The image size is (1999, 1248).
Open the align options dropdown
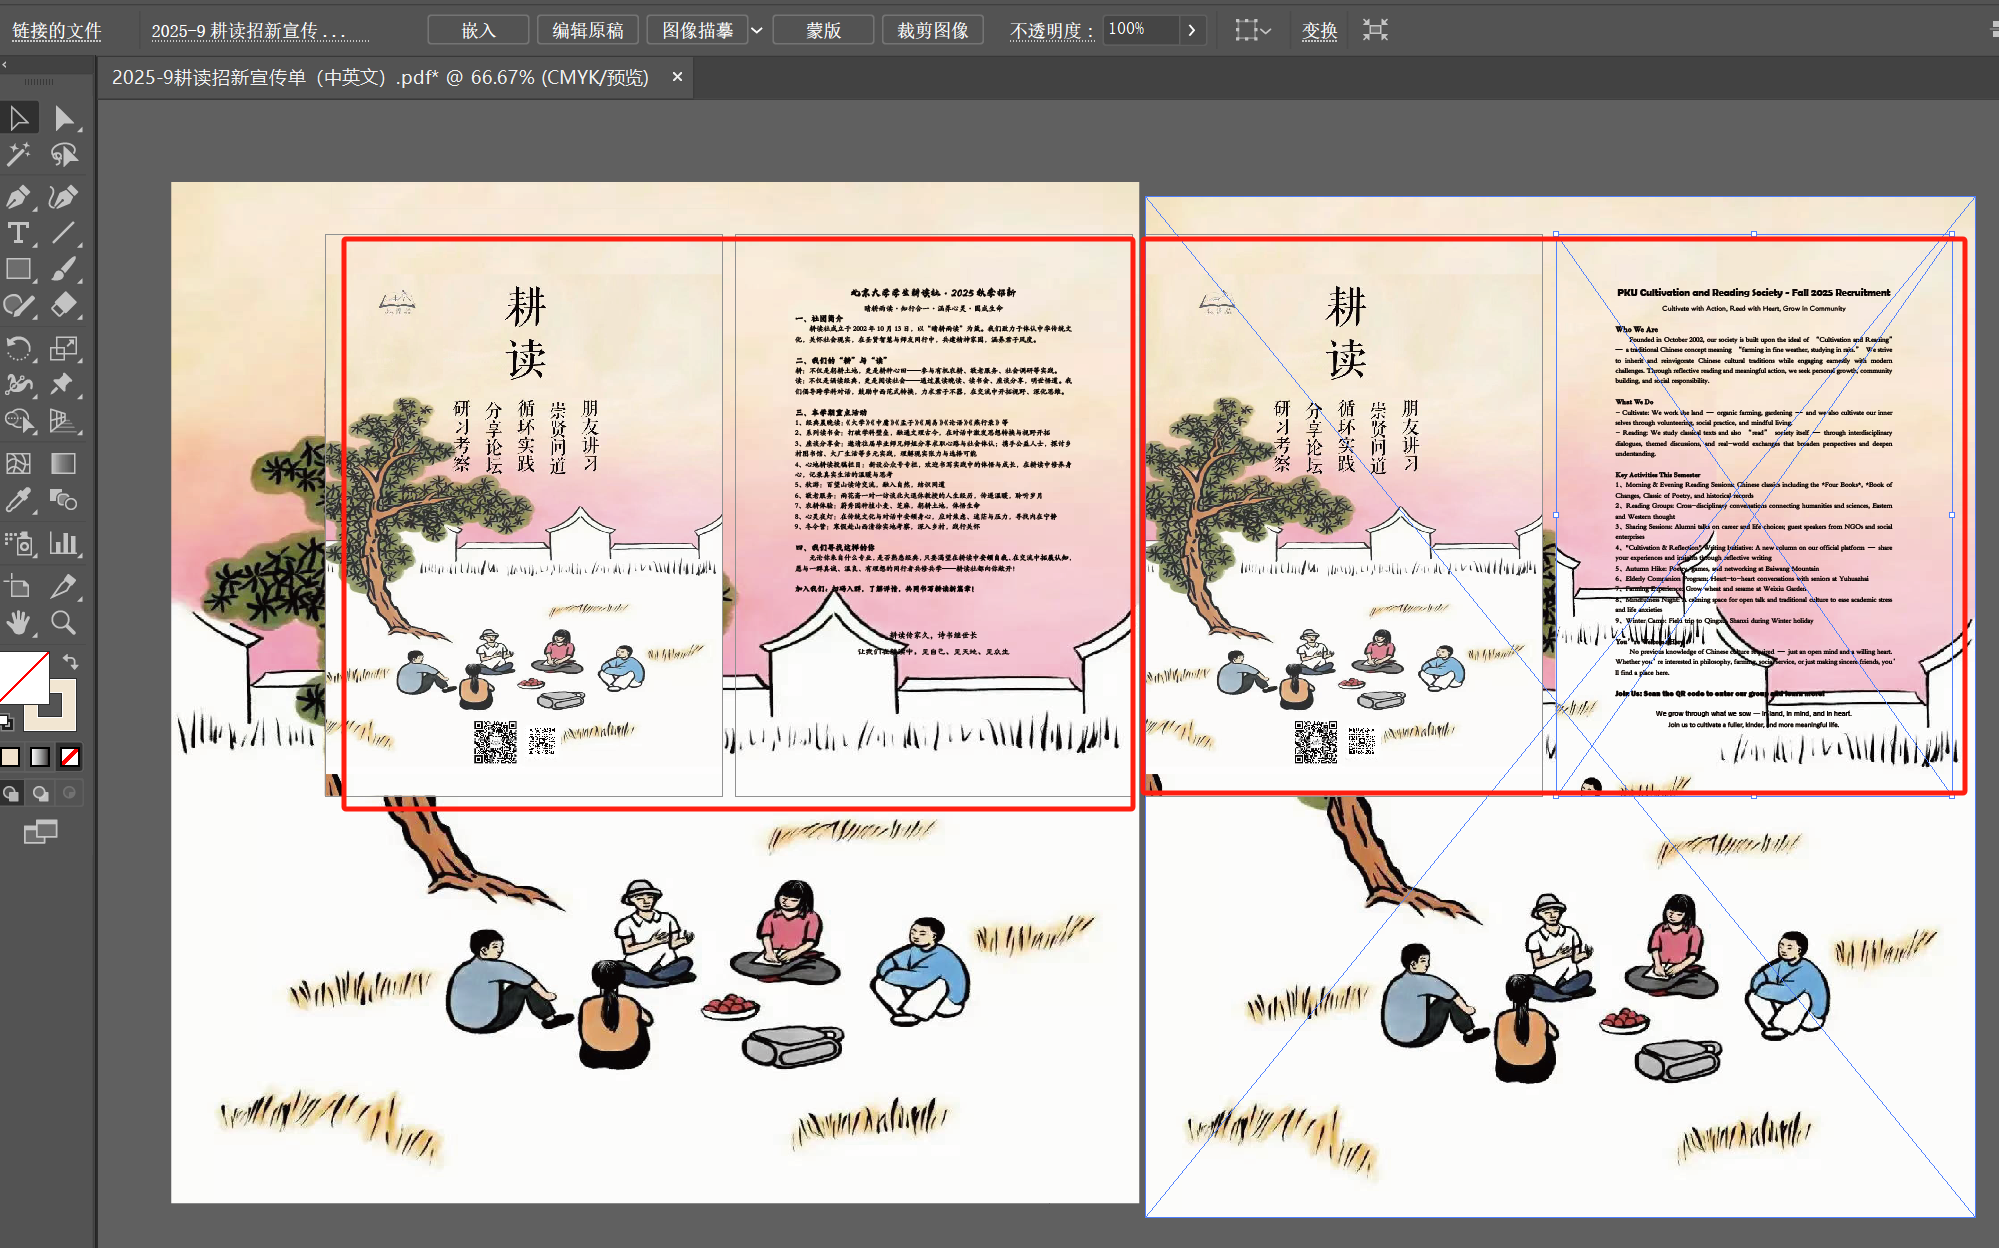pos(1252,30)
